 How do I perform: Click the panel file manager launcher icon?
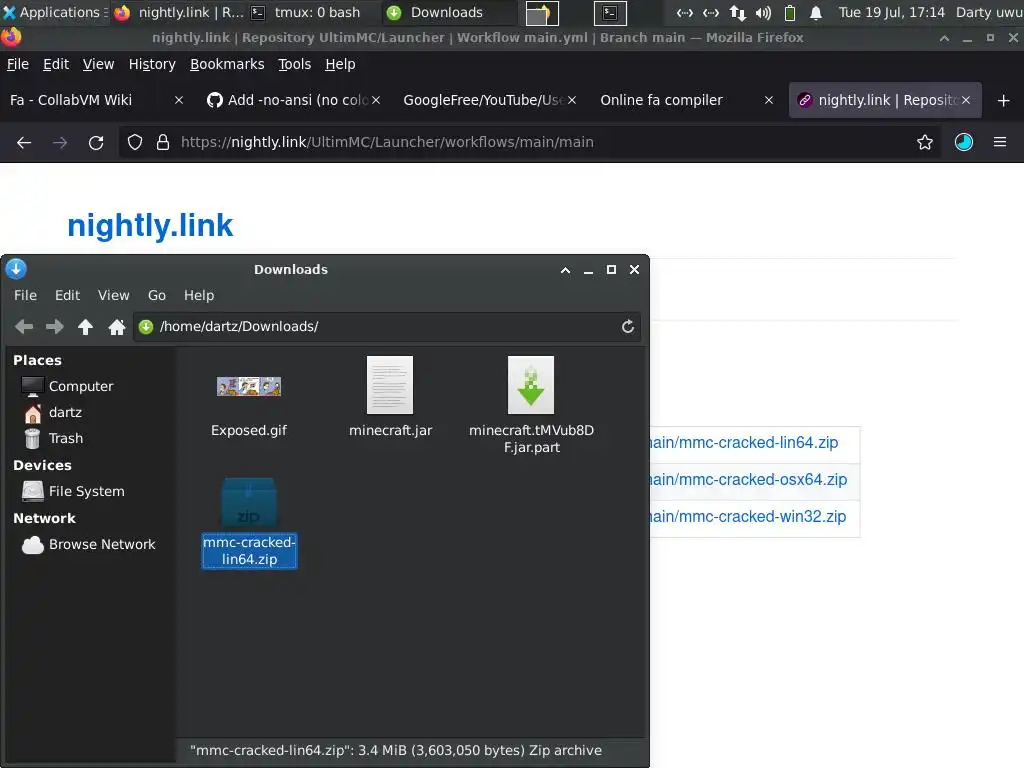coord(542,12)
